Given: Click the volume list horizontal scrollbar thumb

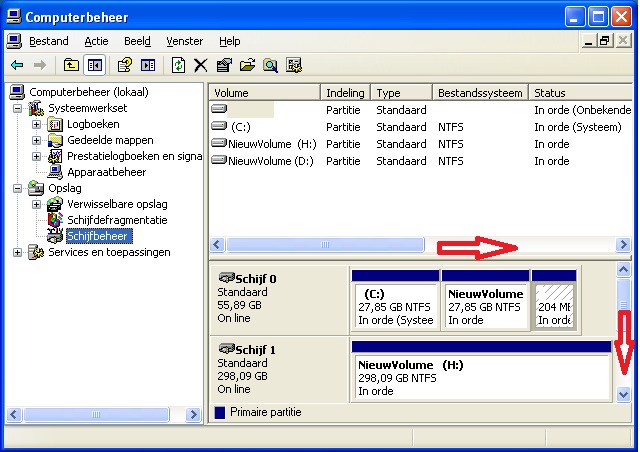Looking at the screenshot, I should coord(325,245).
